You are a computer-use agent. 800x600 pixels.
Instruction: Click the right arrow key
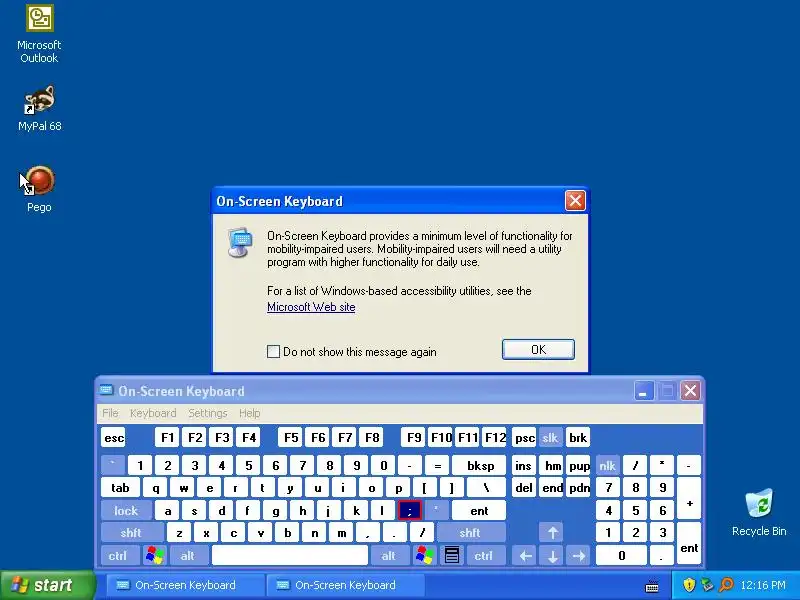[x=579, y=555]
